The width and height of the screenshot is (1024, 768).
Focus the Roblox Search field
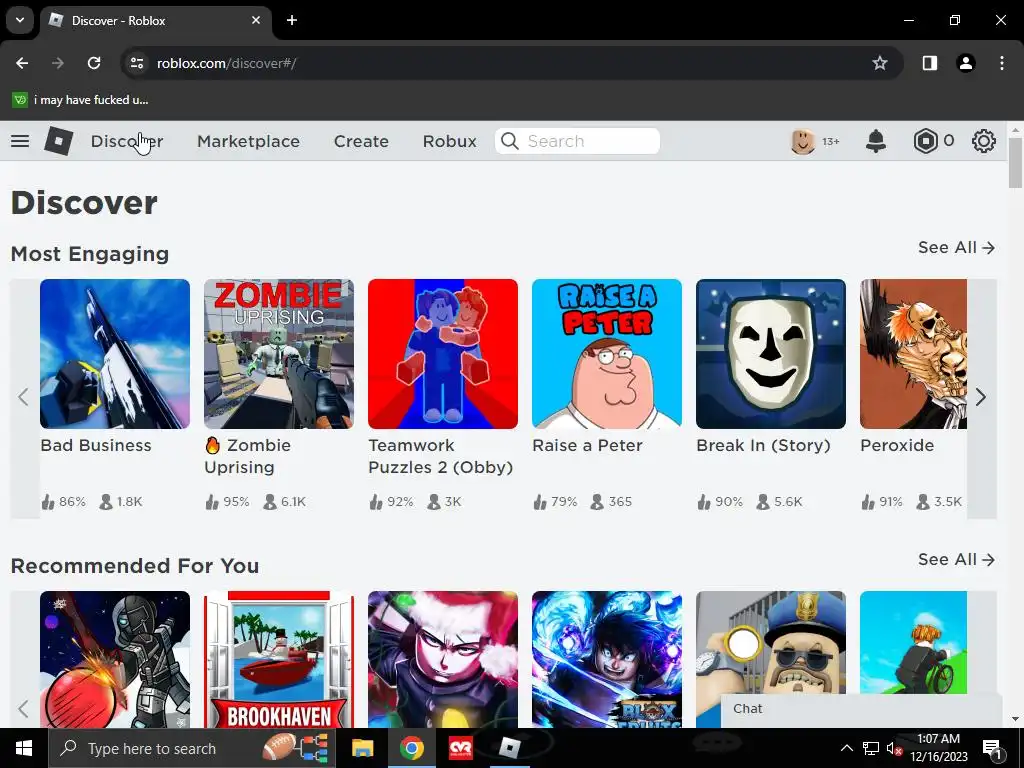coord(577,141)
